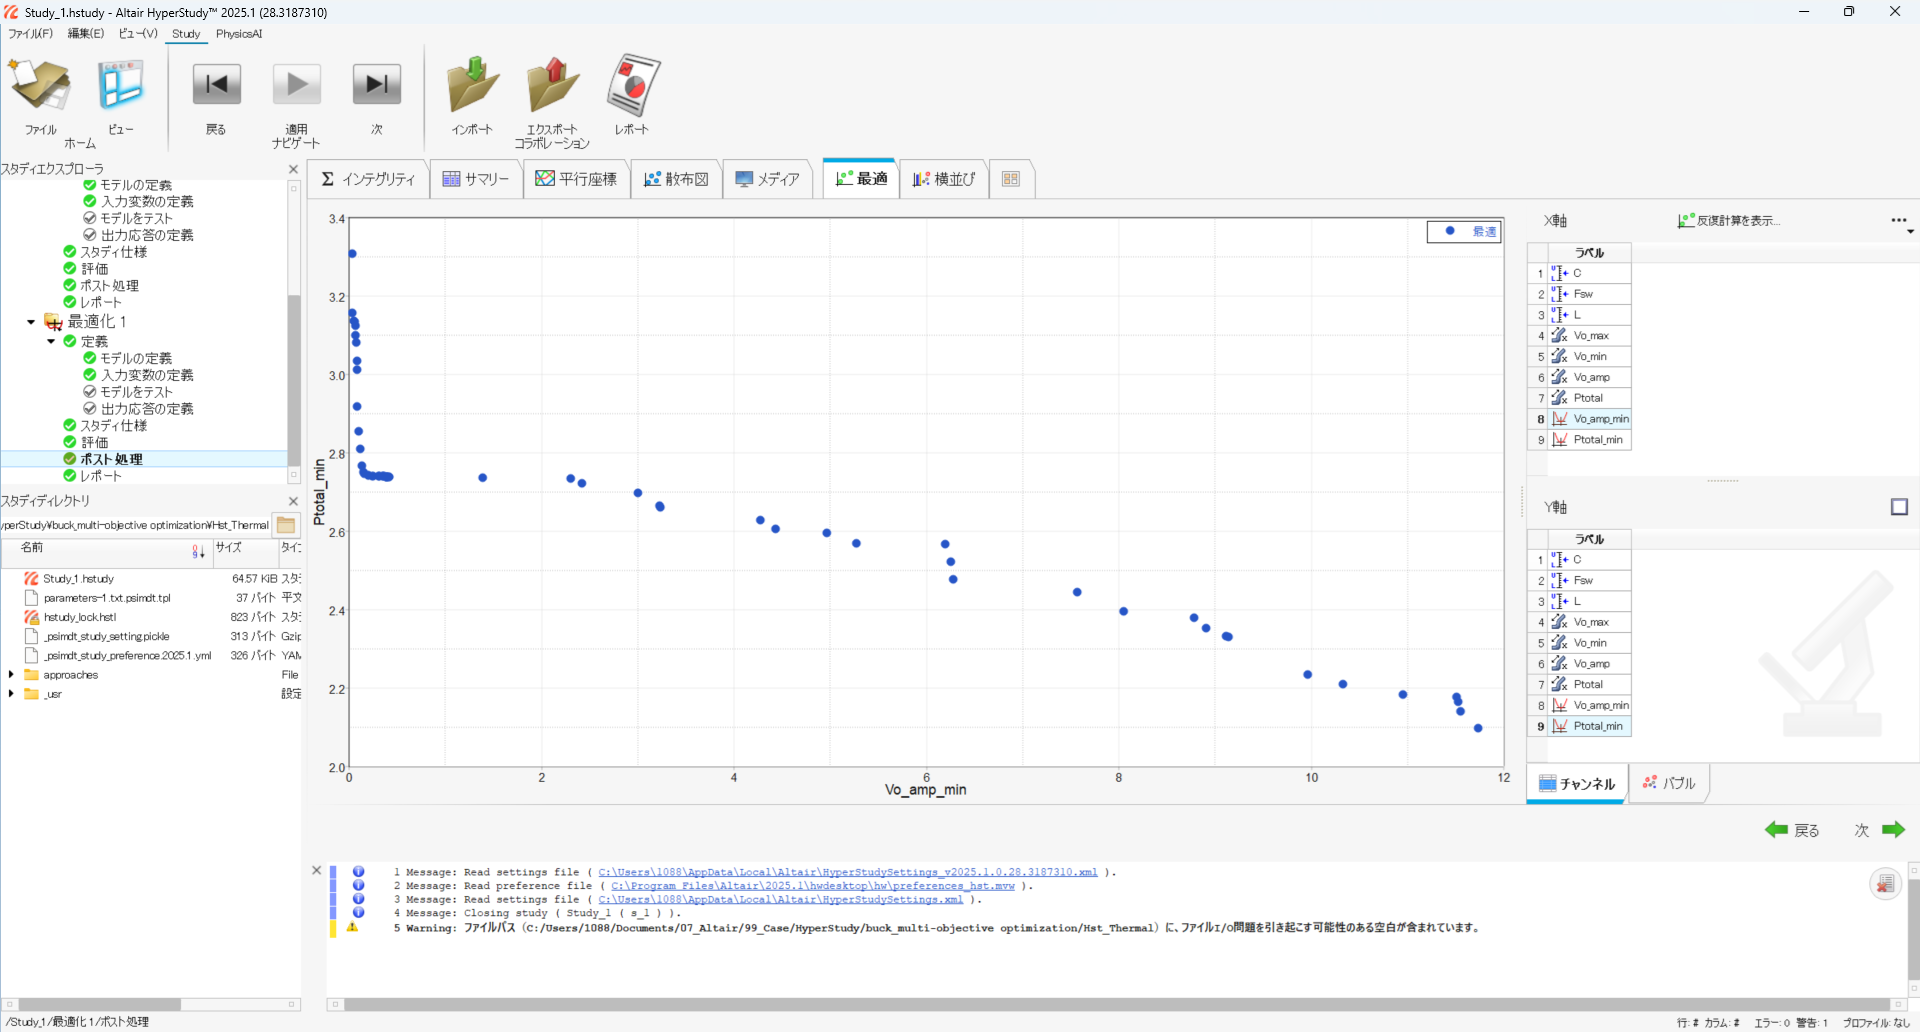Click the Import (インポート) folder icon
The width and height of the screenshot is (1920, 1032).
point(472,87)
